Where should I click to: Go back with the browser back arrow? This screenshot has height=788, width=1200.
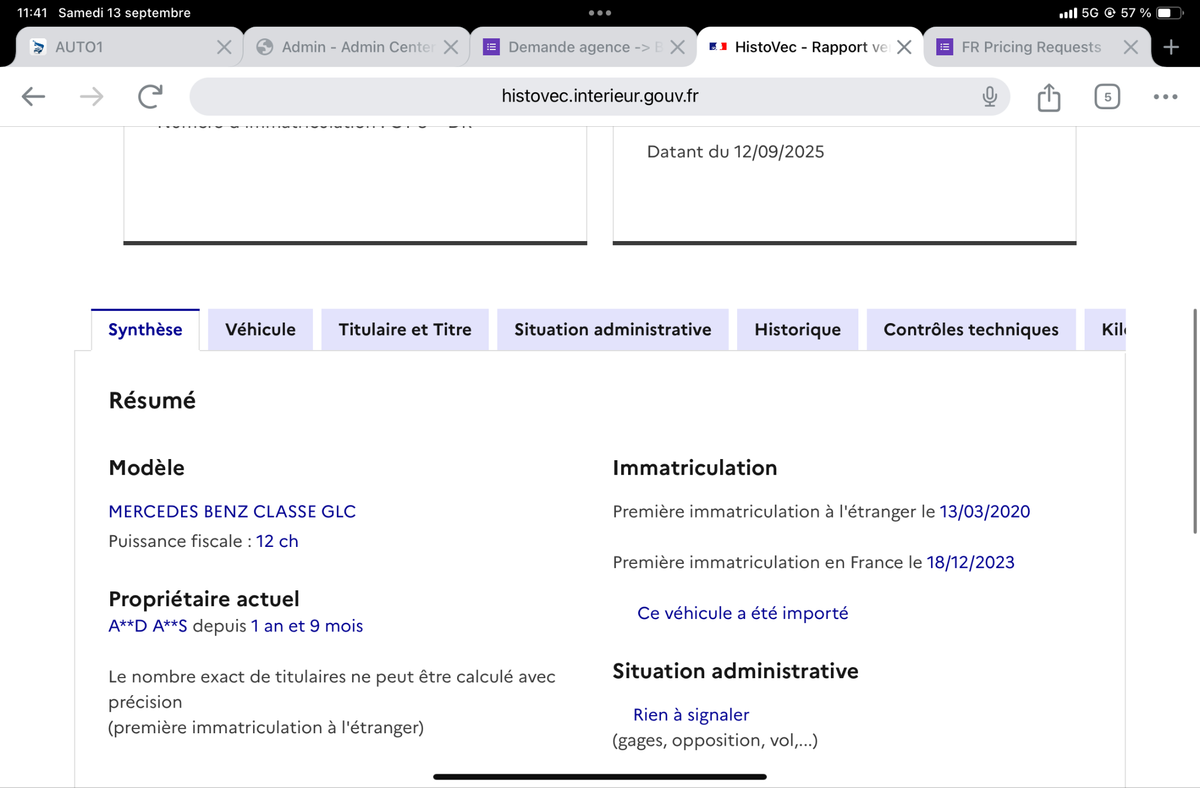click(33, 96)
